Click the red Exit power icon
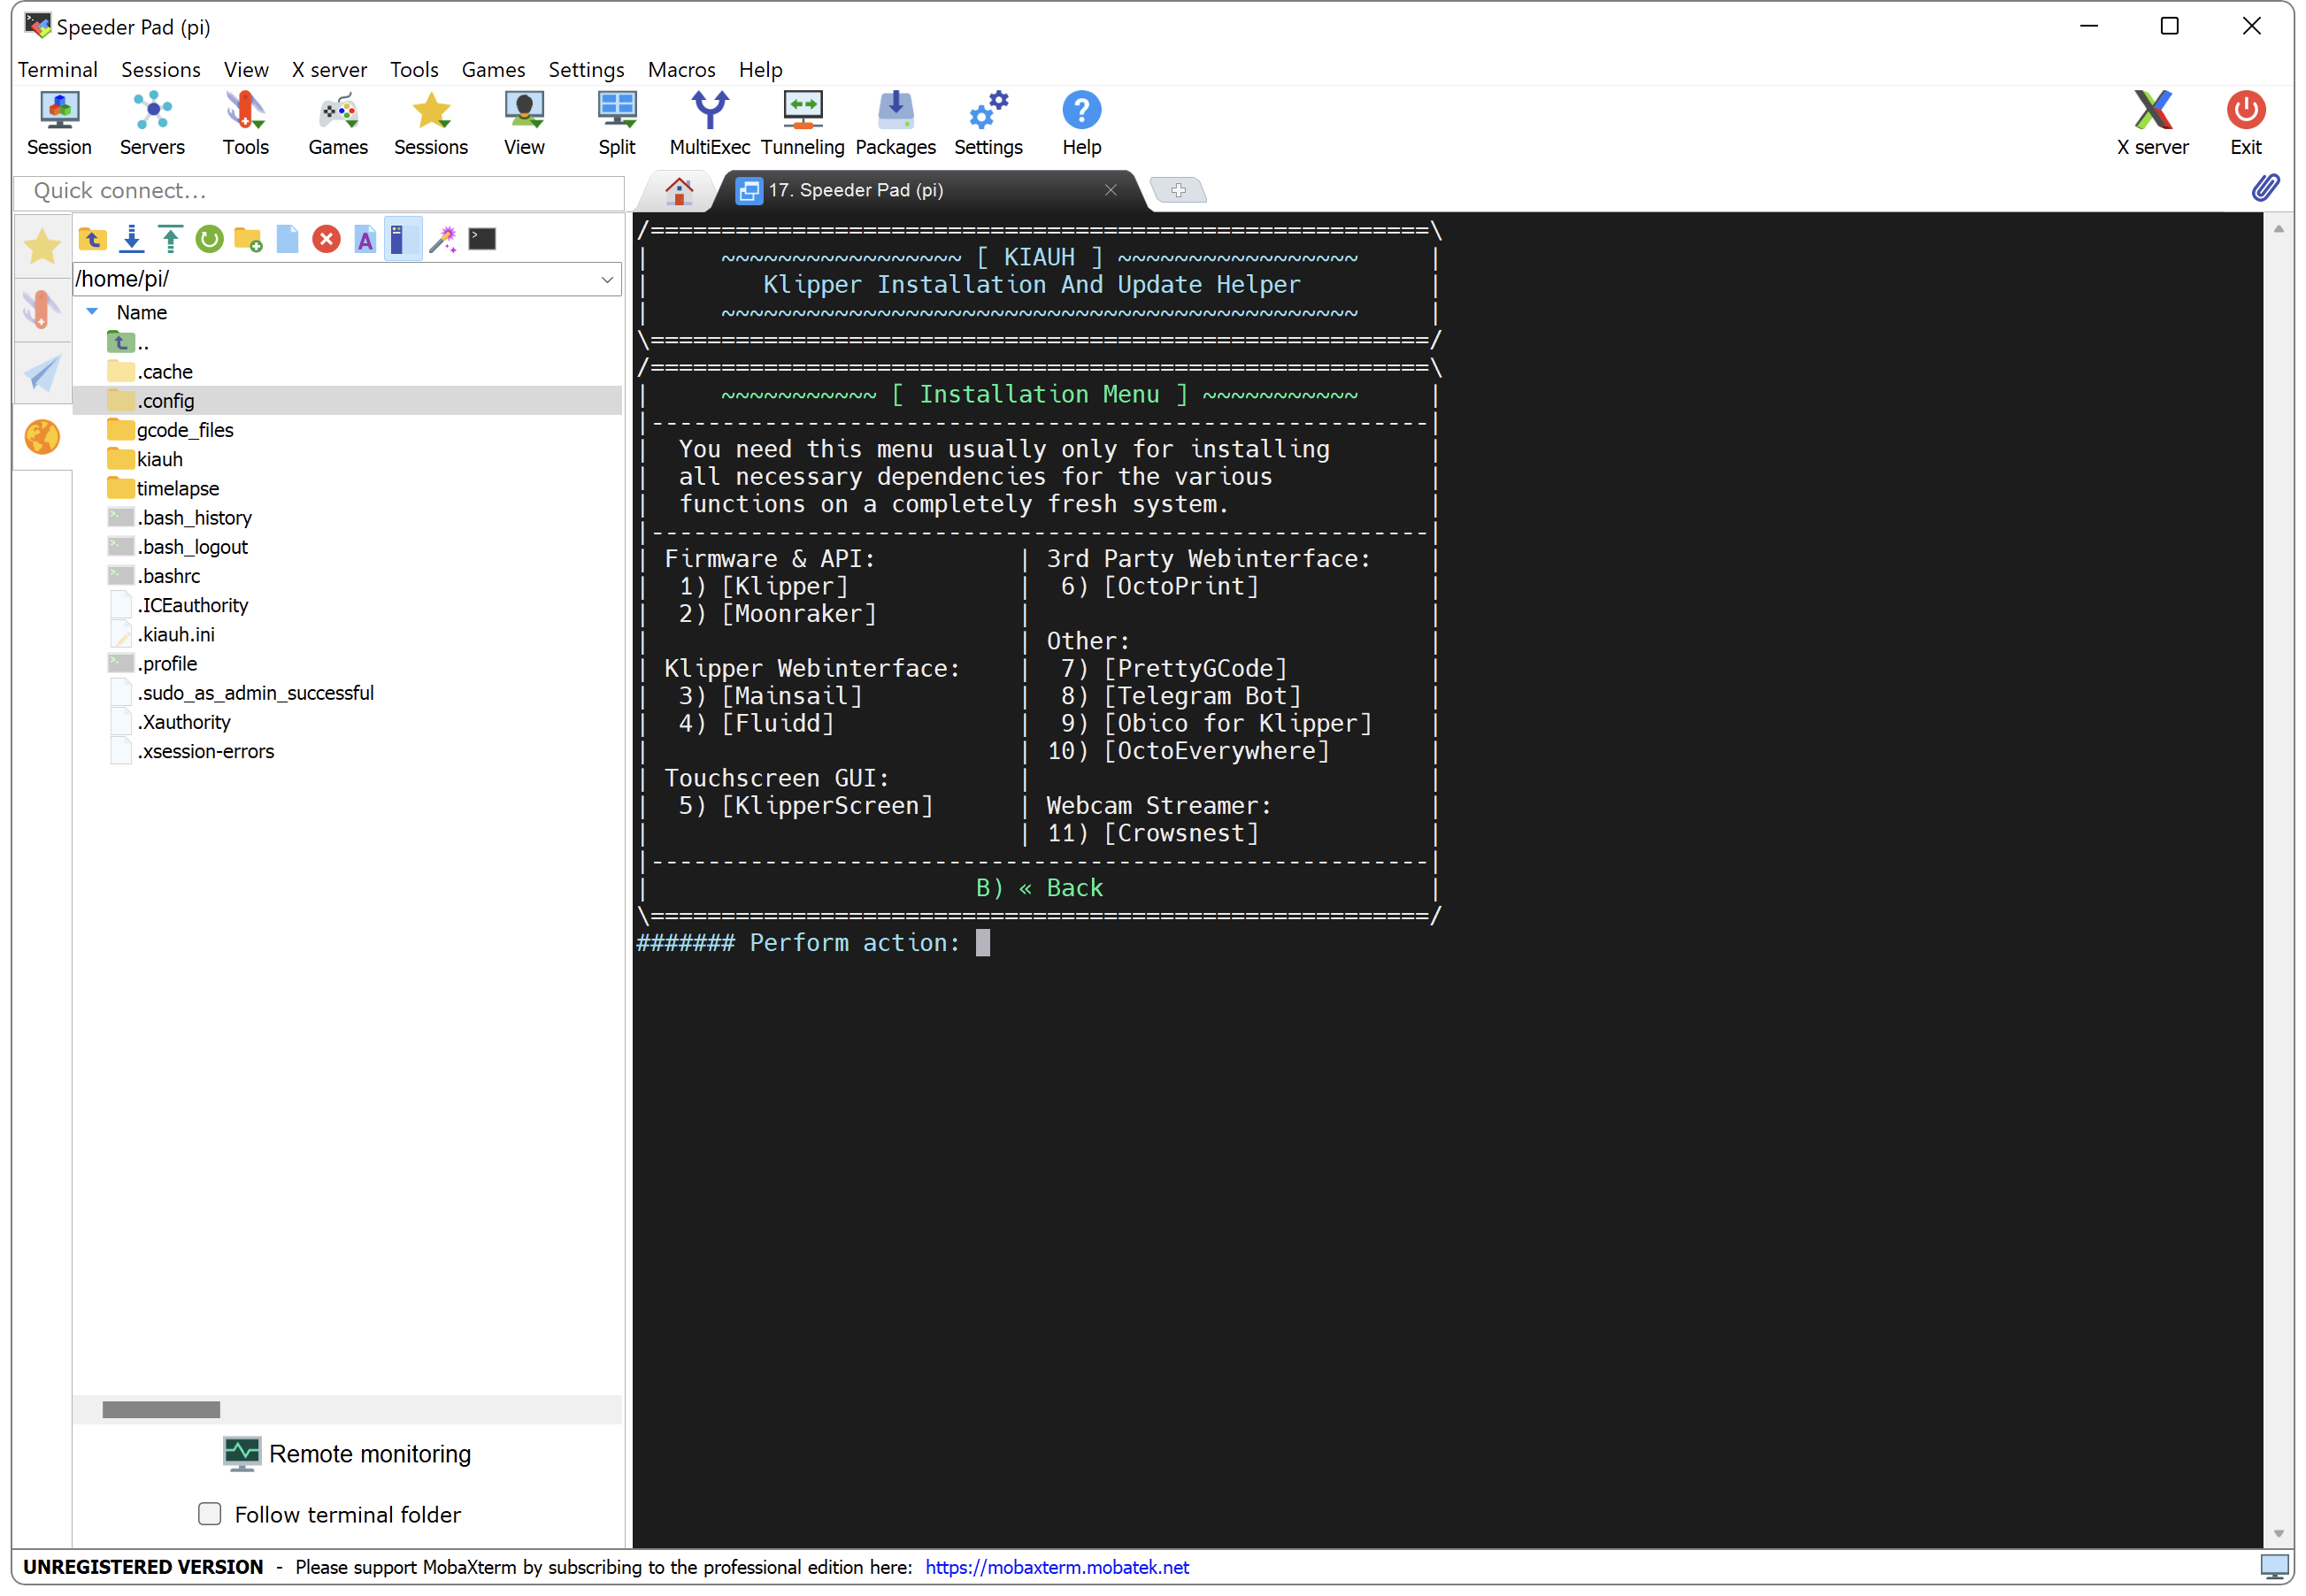 pos(2247,124)
